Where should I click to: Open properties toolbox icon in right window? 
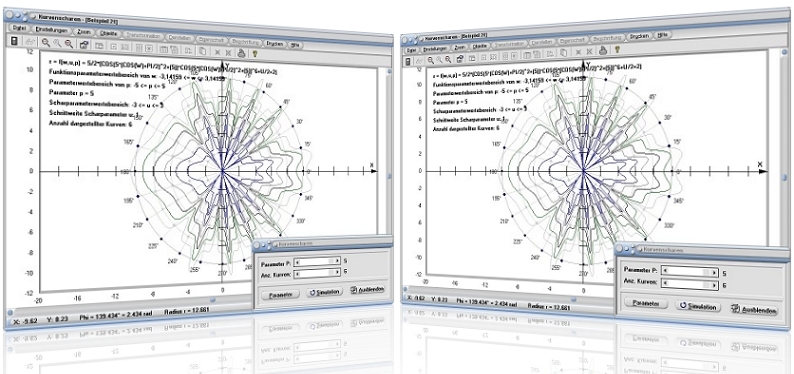460,58
